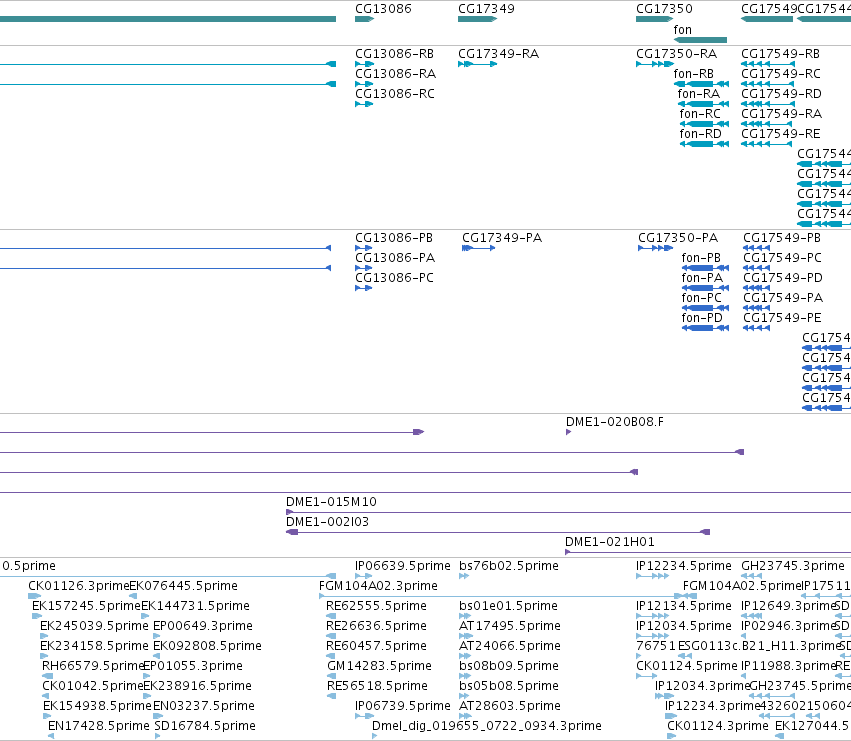Click the CG17349-PA protein label
Viewport: 851px width, 741px height.
tap(502, 238)
